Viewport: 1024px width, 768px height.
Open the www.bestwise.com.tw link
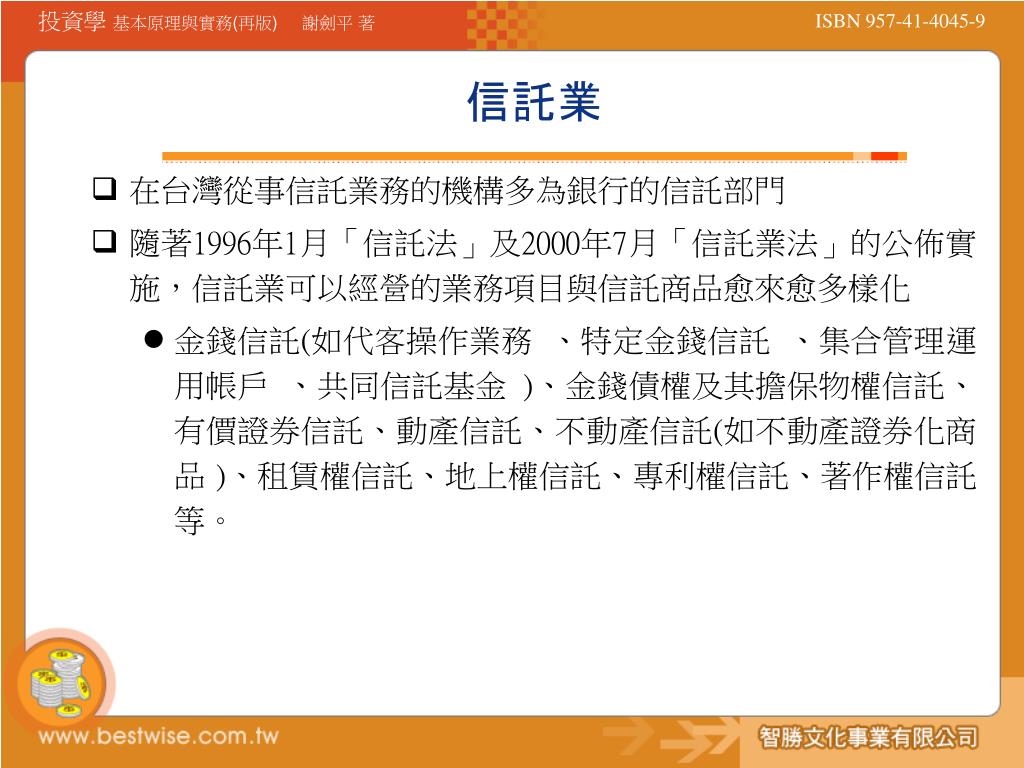point(159,736)
